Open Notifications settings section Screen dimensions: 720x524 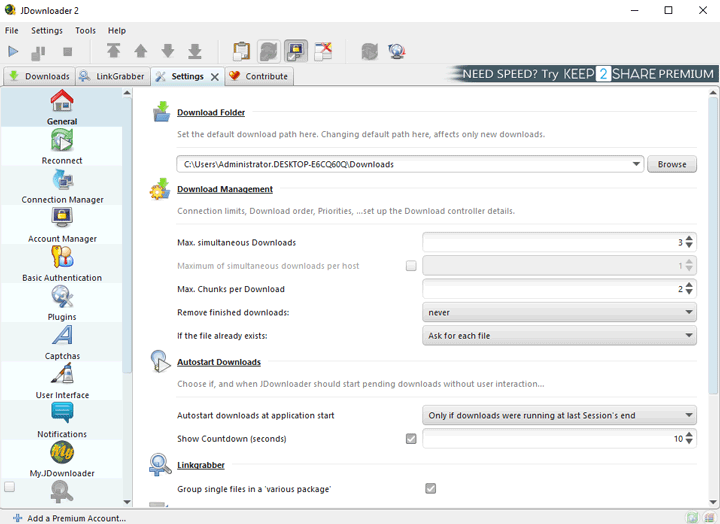(x=62, y=420)
